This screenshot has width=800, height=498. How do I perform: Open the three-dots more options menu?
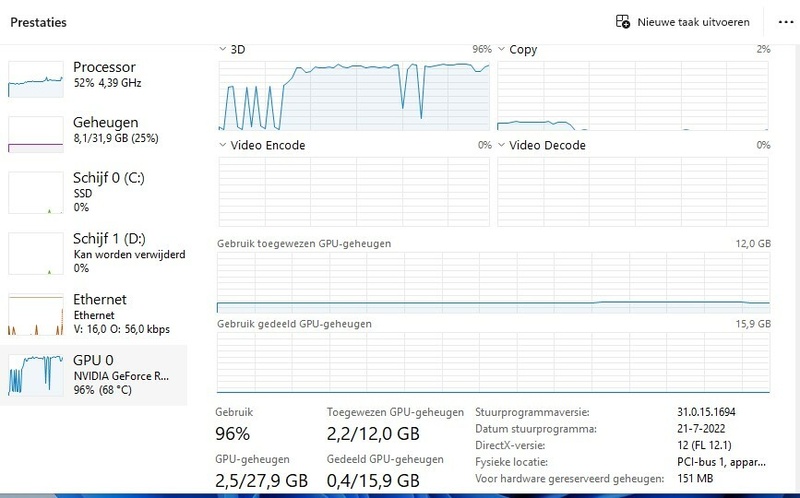tap(786, 22)
